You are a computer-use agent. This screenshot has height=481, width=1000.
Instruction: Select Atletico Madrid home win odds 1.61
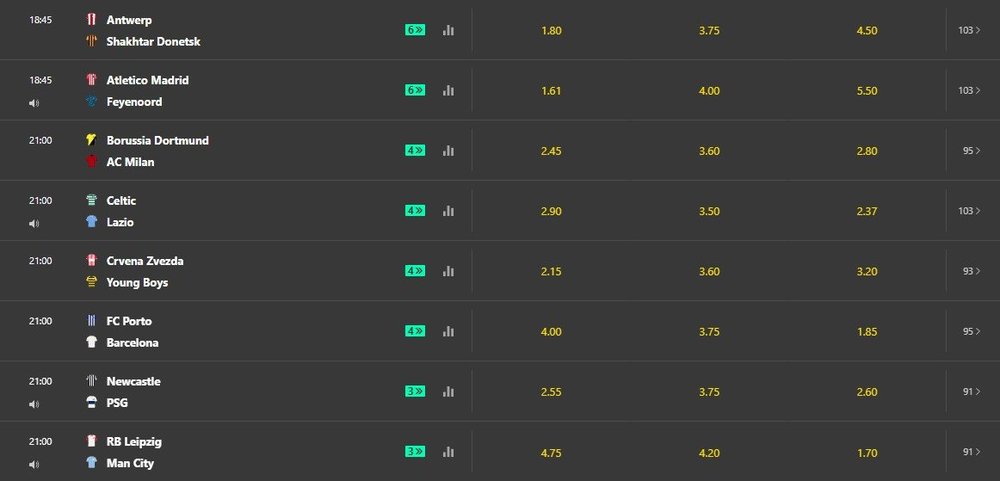[x=551, y=91]
